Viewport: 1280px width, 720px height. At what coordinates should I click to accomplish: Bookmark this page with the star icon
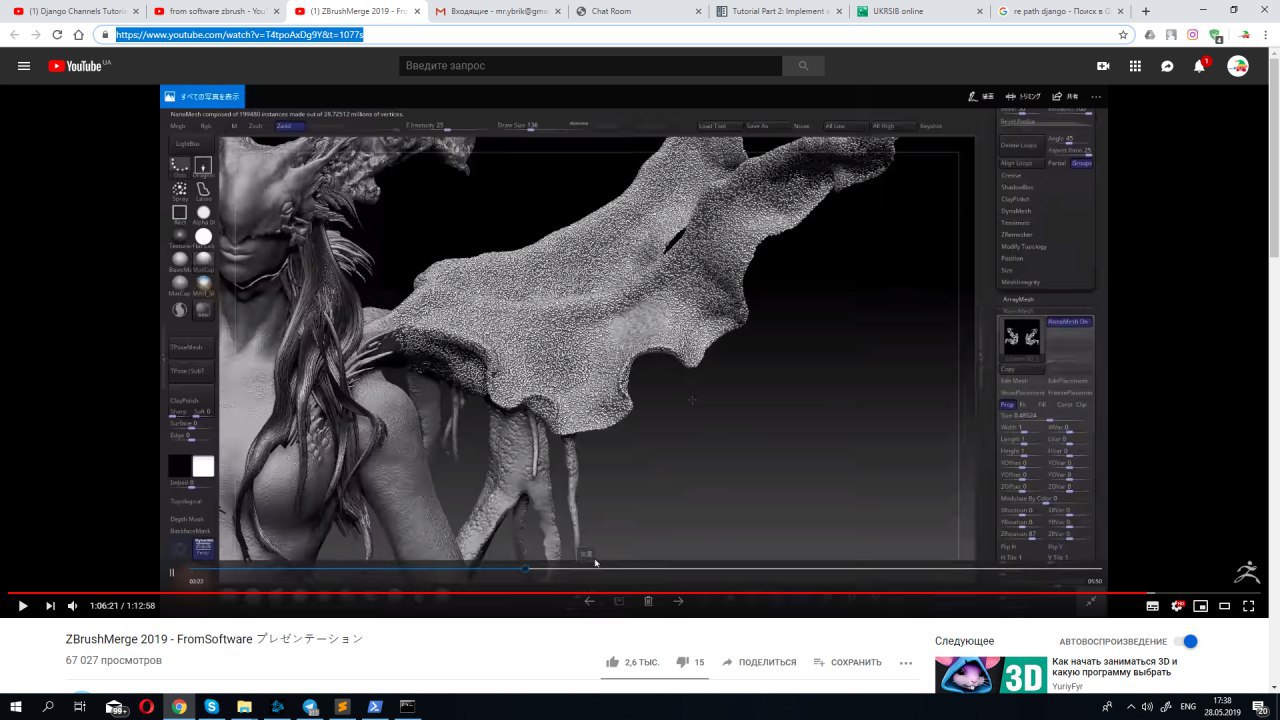1123,34
